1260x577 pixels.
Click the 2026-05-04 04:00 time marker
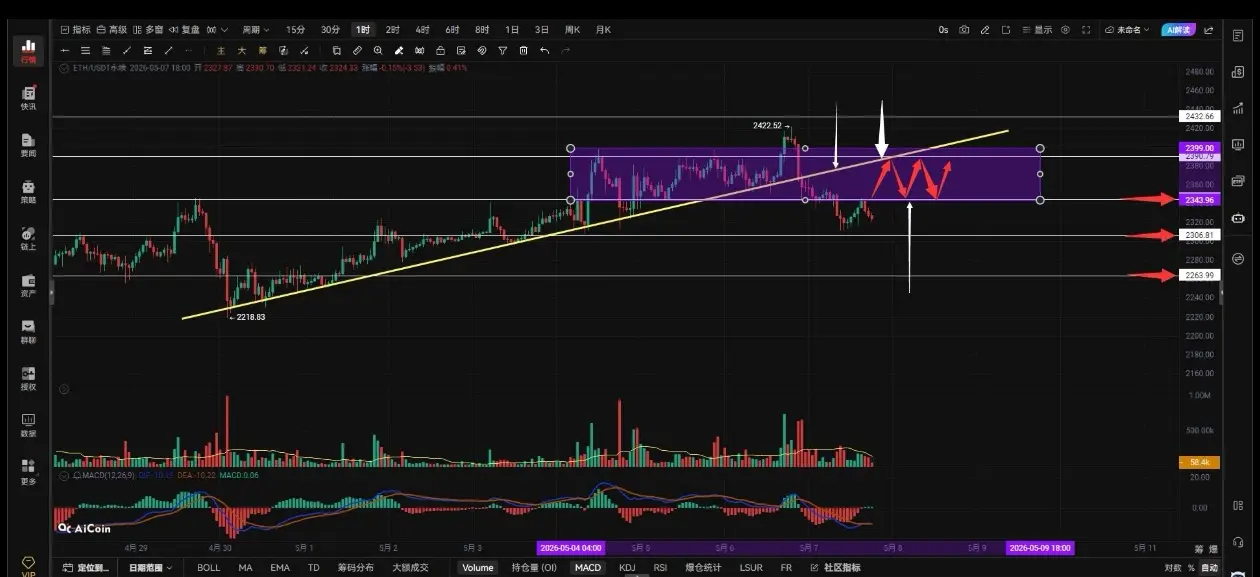click(x=572, y=548)
